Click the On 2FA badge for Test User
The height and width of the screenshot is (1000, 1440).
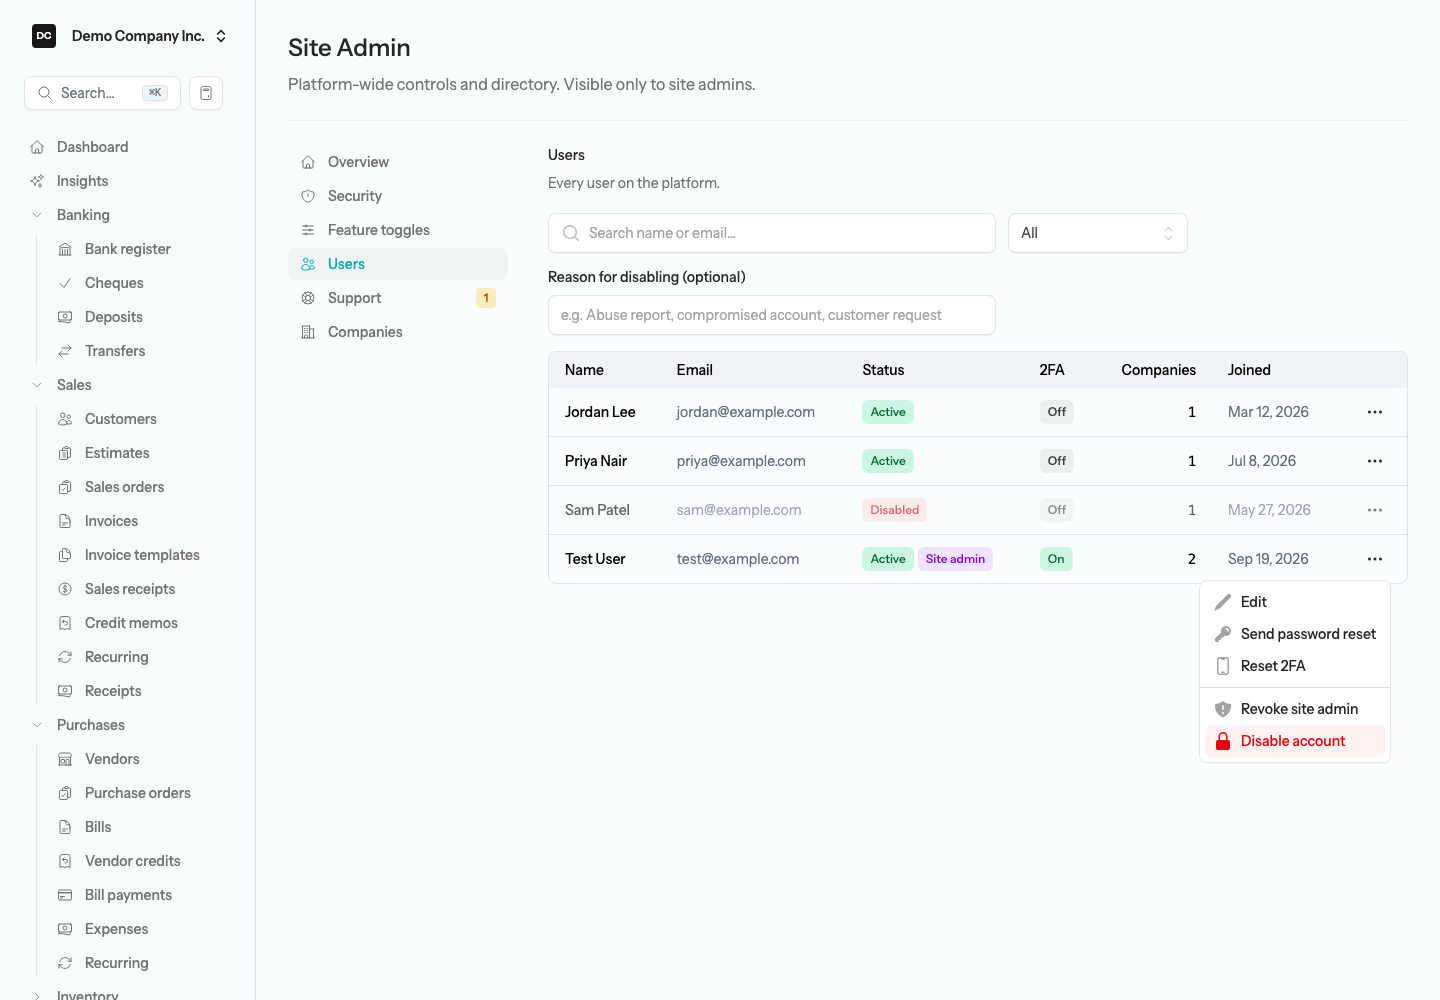(1056, 559)
